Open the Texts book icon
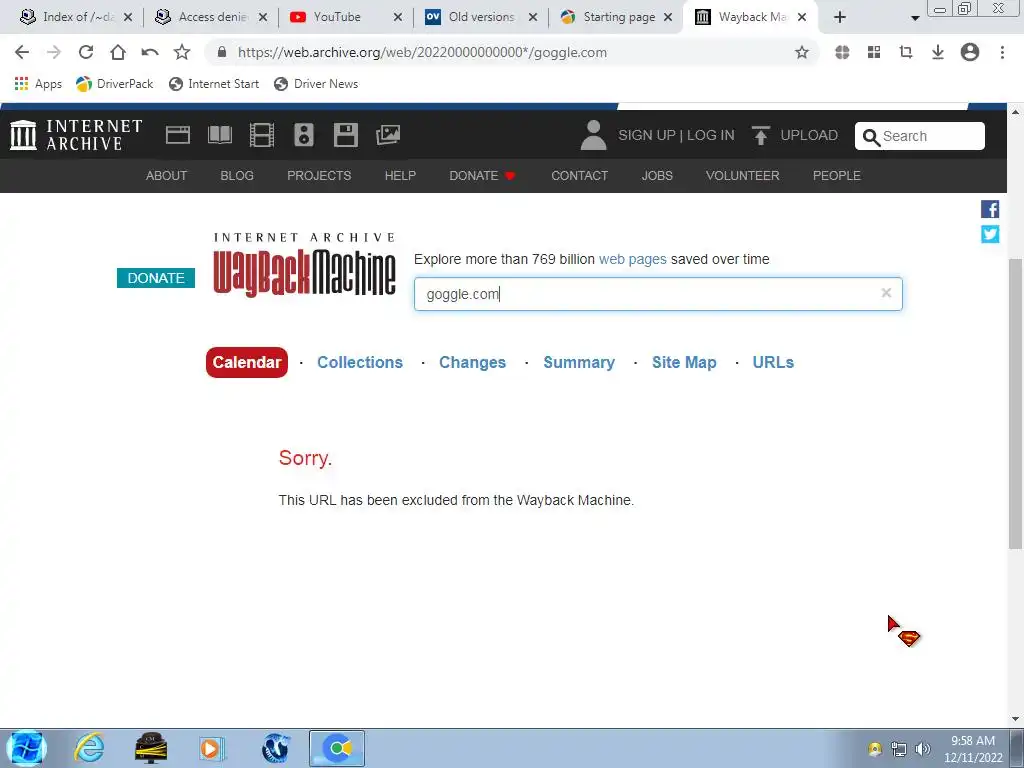The width and height of the screenshot is (1024, 768). click(x=219, y=135)
